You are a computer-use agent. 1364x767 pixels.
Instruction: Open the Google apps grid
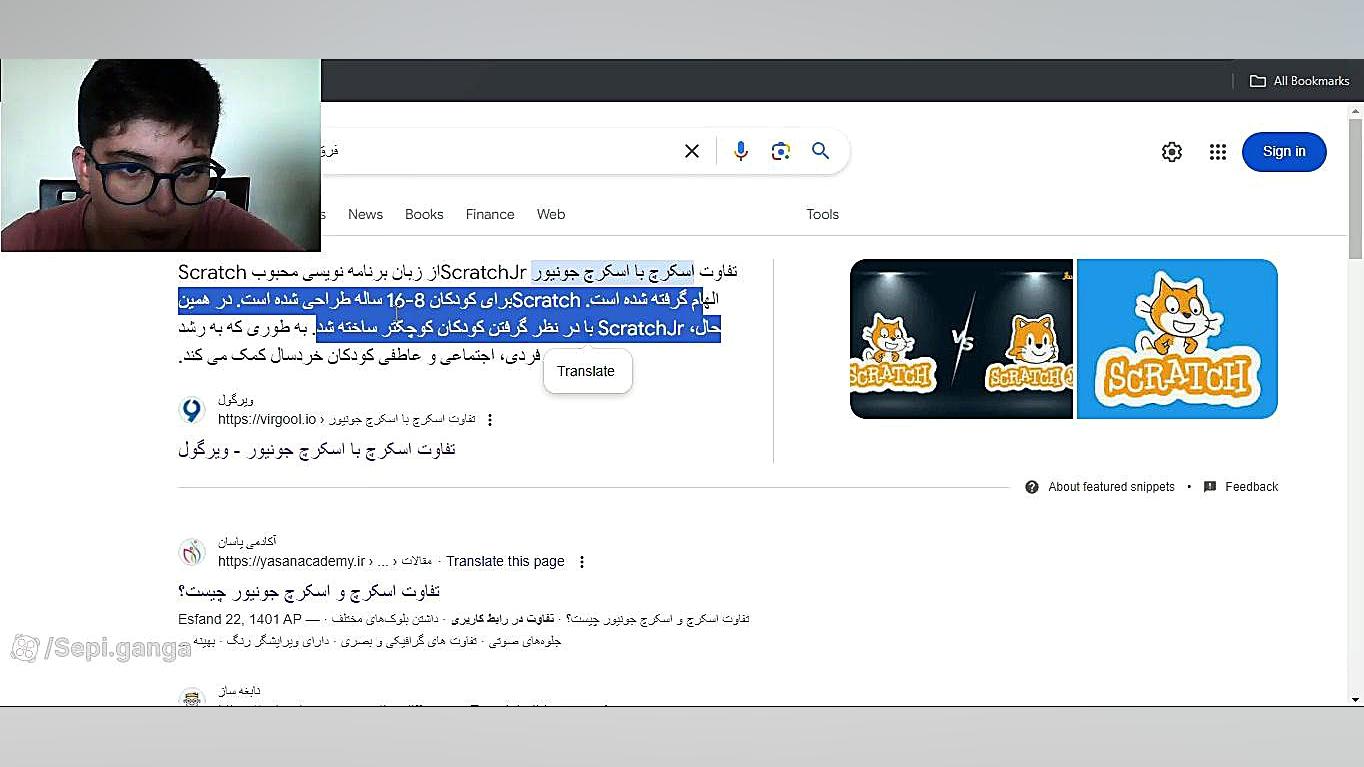click(1218, 152)
